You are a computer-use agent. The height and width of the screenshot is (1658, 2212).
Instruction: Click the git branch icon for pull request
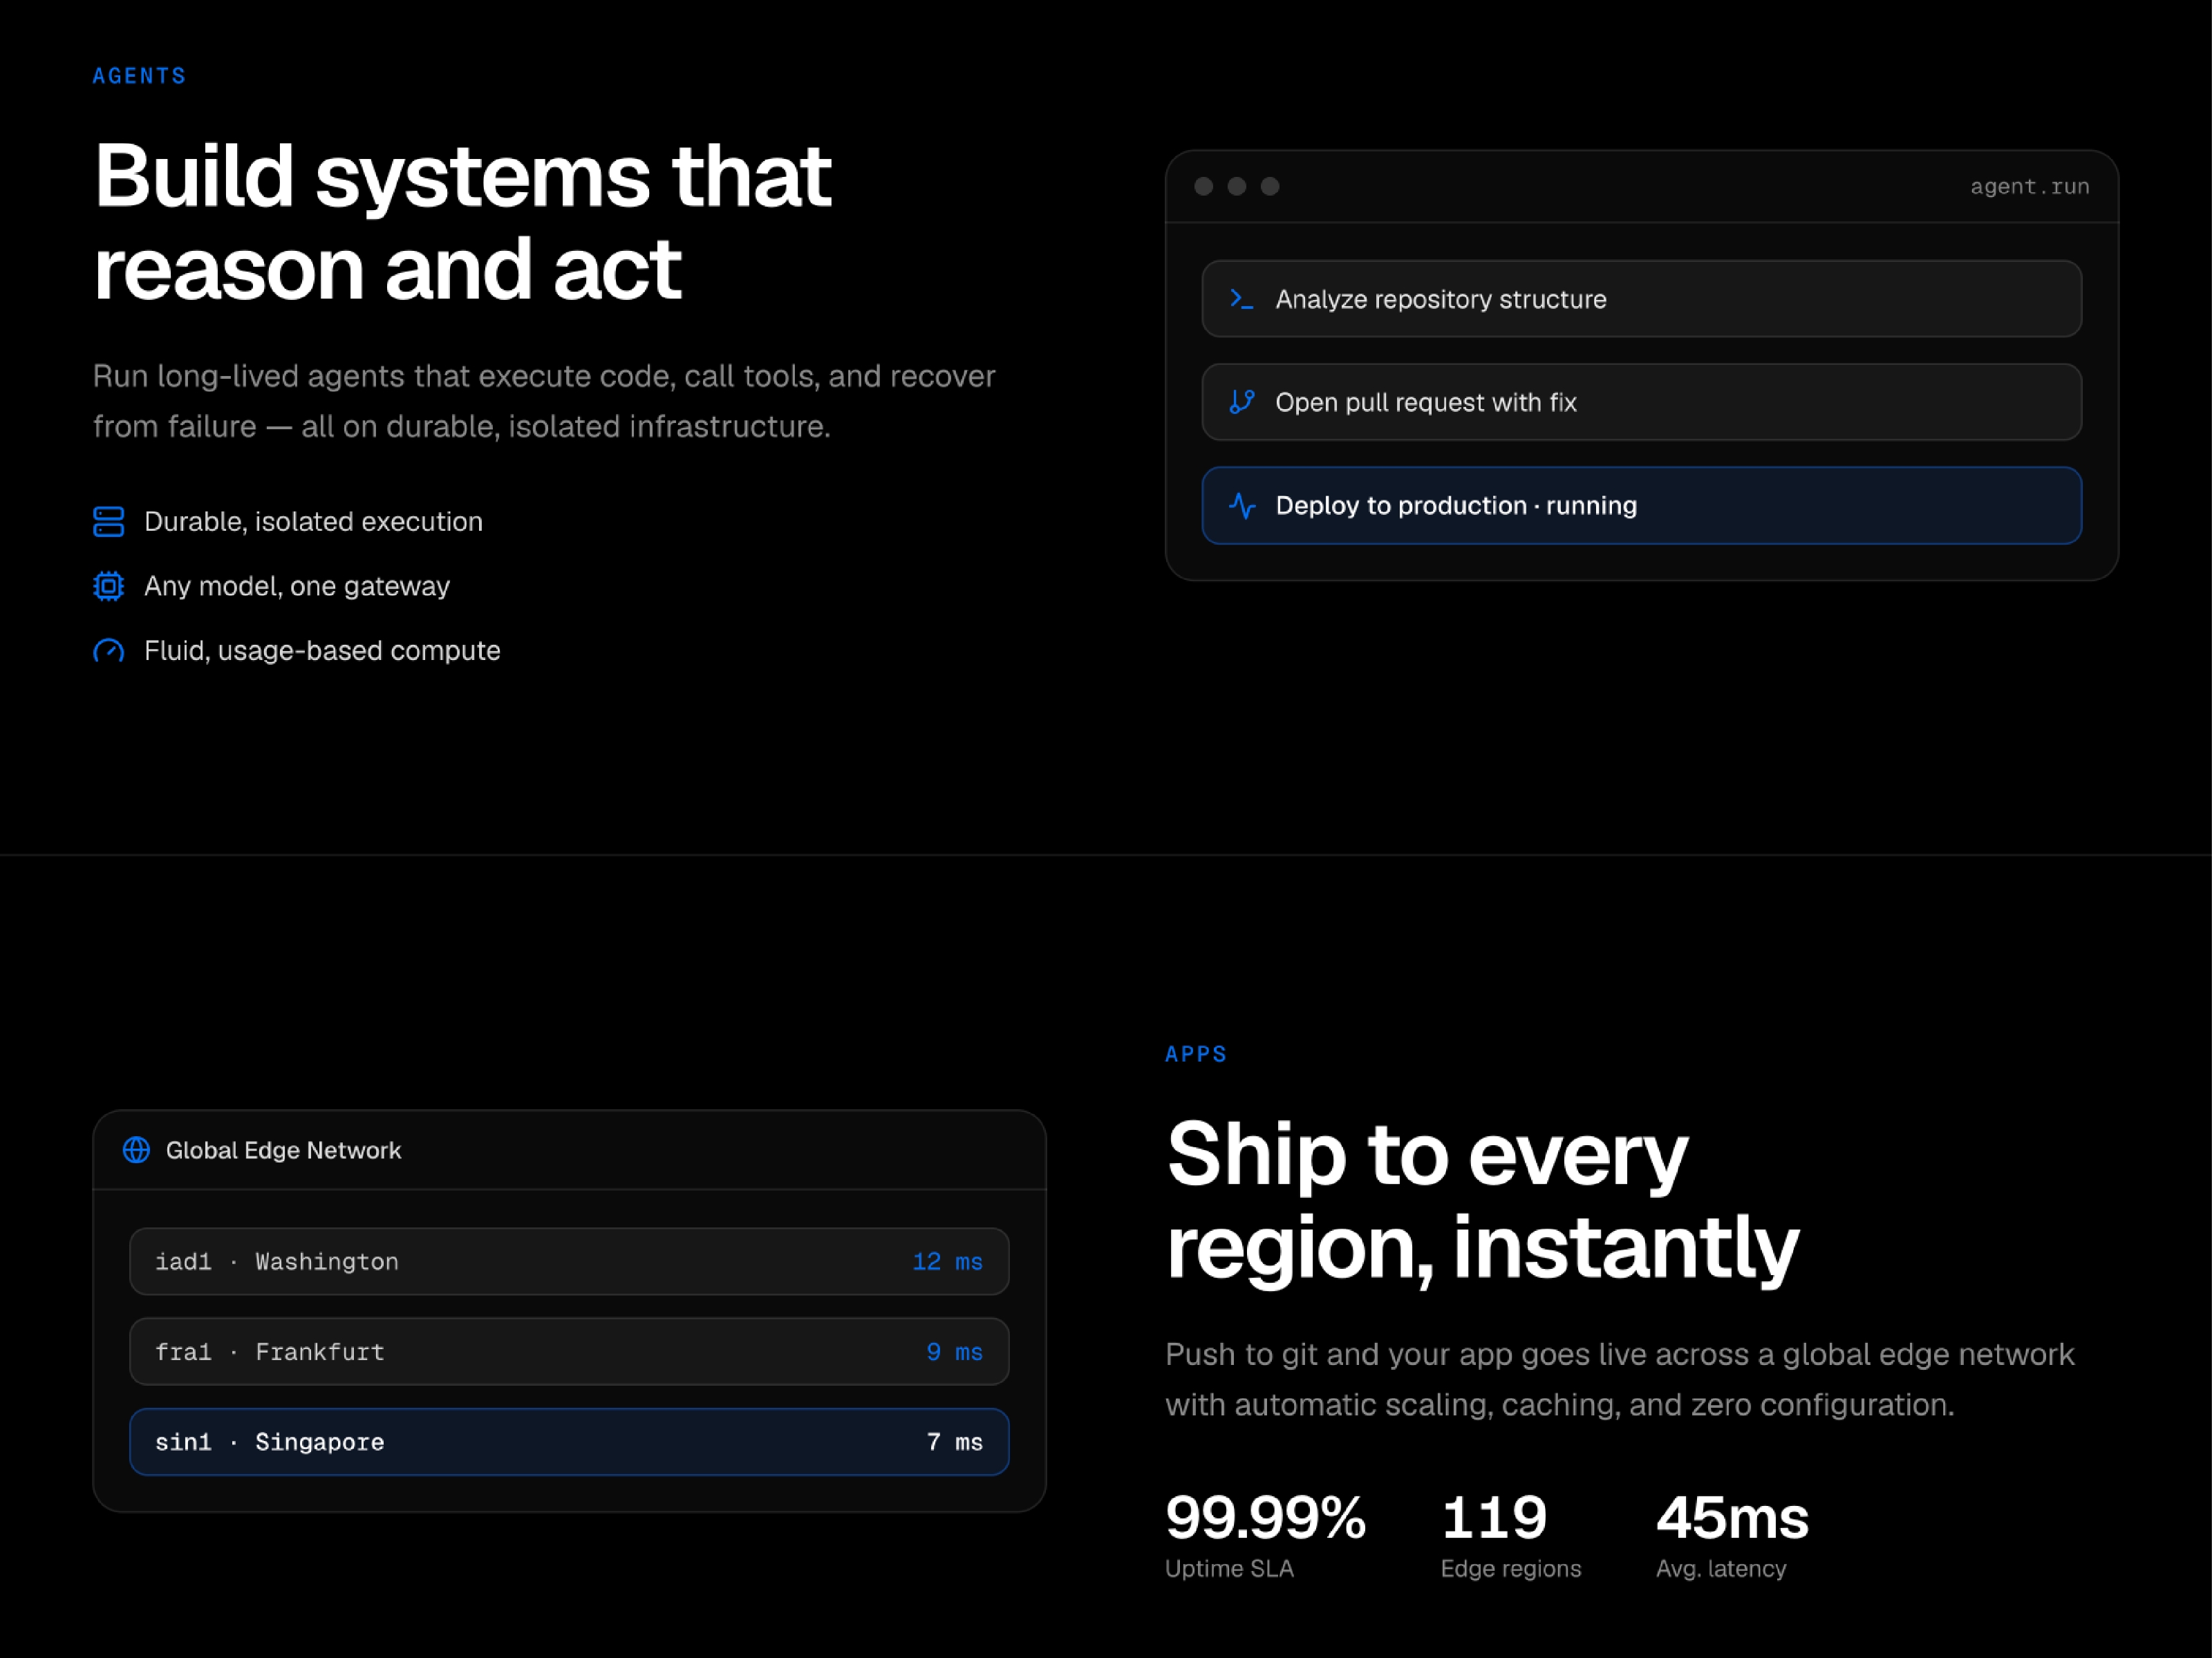[1241, 402]
